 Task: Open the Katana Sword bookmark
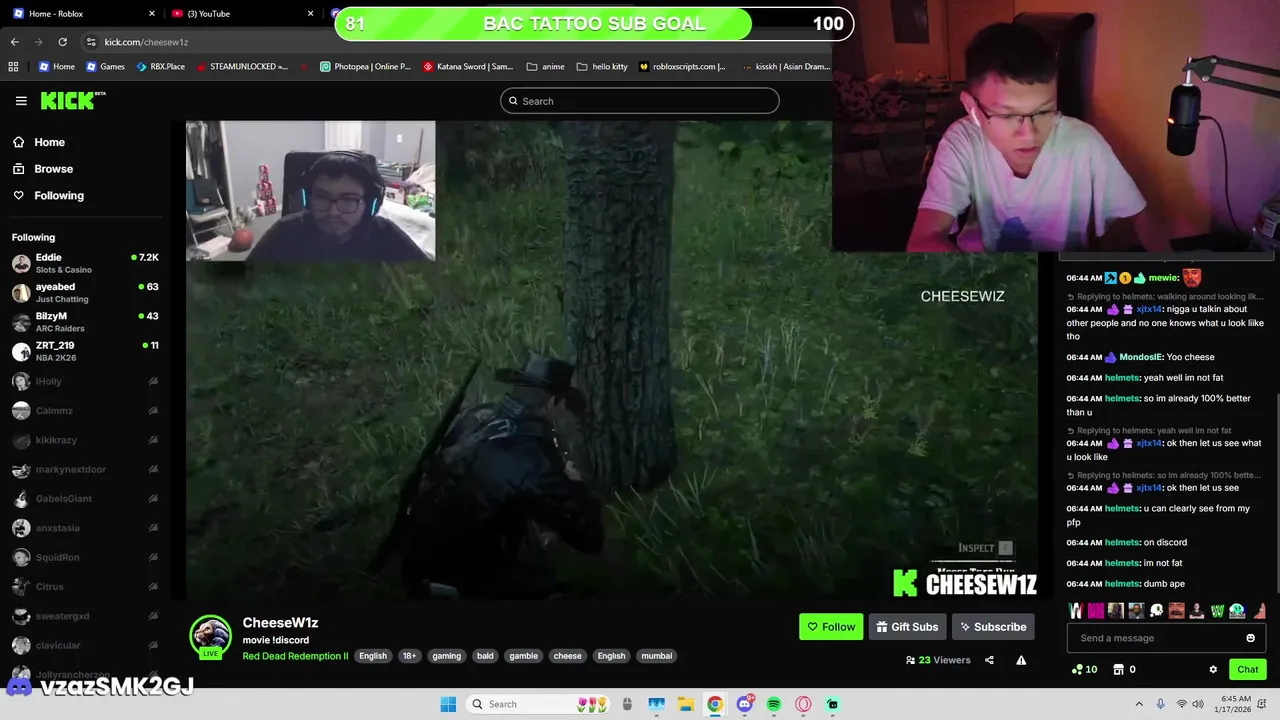click(468, 67)
